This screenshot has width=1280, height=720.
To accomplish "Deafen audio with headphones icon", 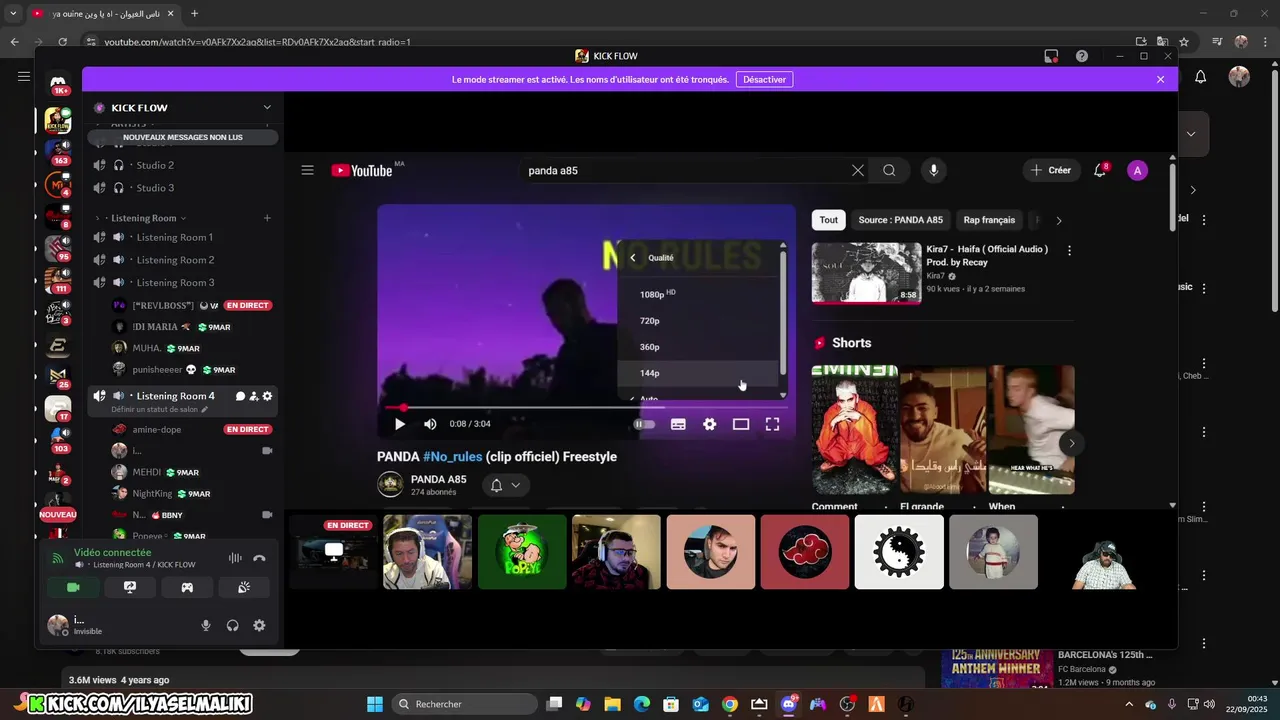I will pyautogui.click(x=232, y=625).
